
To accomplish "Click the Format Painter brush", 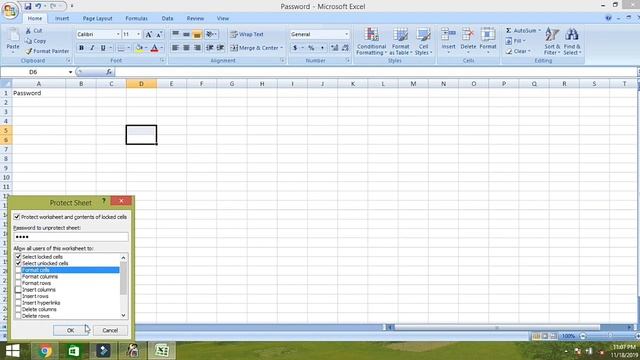I will click(47, 51).
